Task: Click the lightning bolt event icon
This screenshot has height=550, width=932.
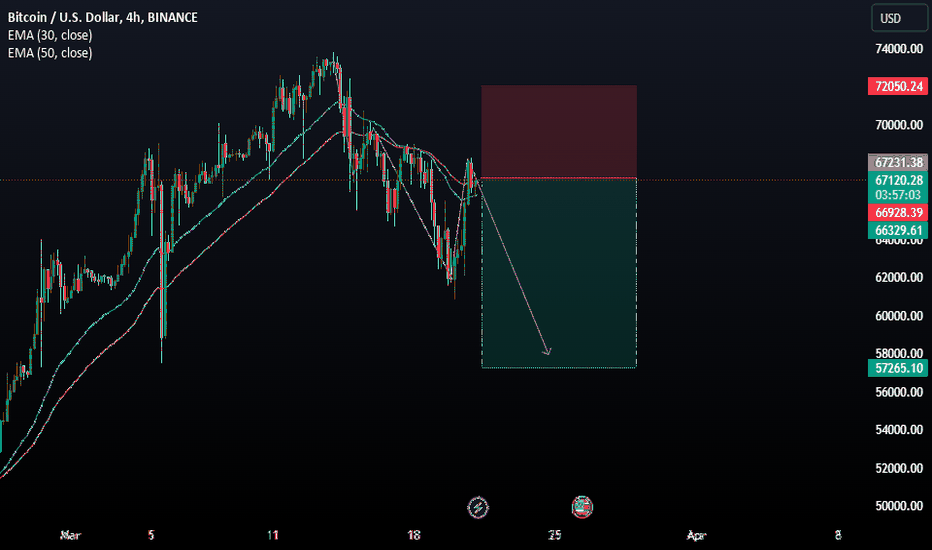Action: 478,507
